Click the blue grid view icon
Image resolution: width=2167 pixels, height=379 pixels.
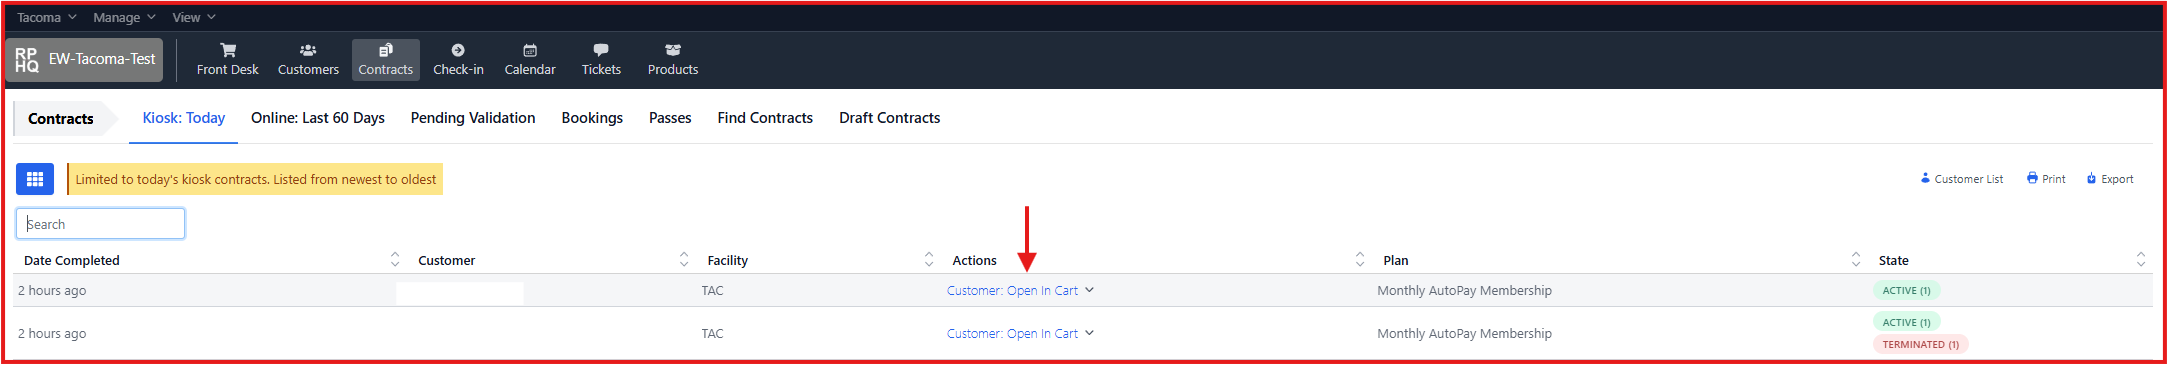tap(35, 179)
